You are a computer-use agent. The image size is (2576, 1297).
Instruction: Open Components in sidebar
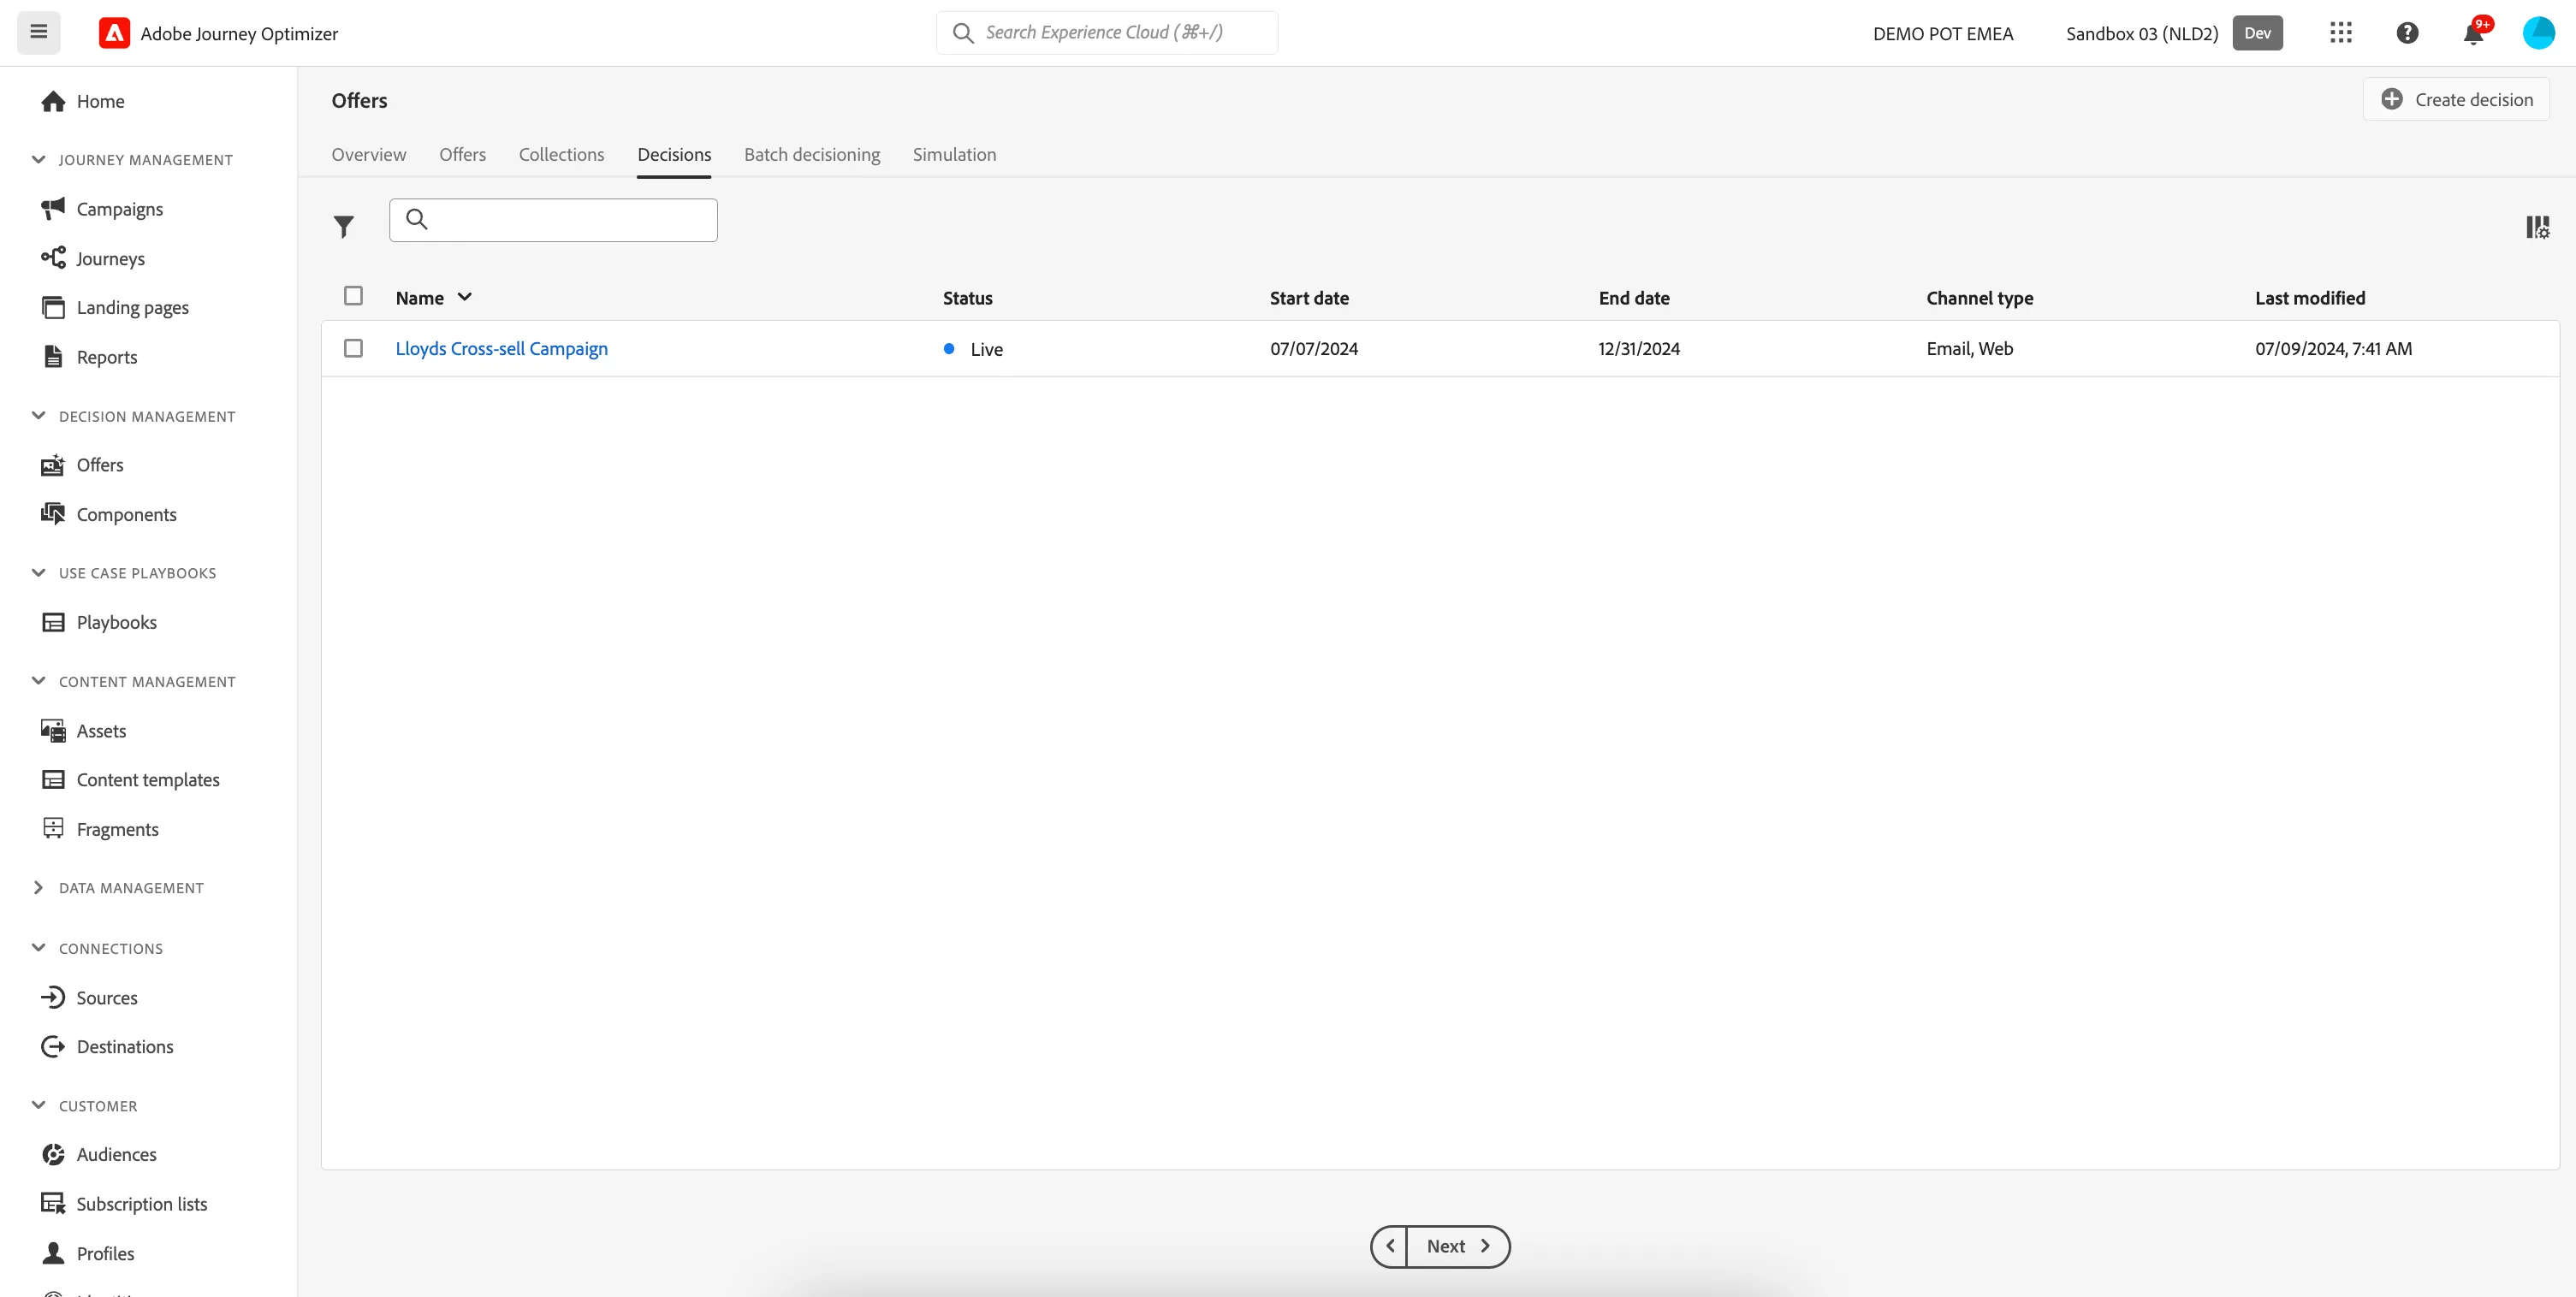pyautogui.click(x=126, y=514)
